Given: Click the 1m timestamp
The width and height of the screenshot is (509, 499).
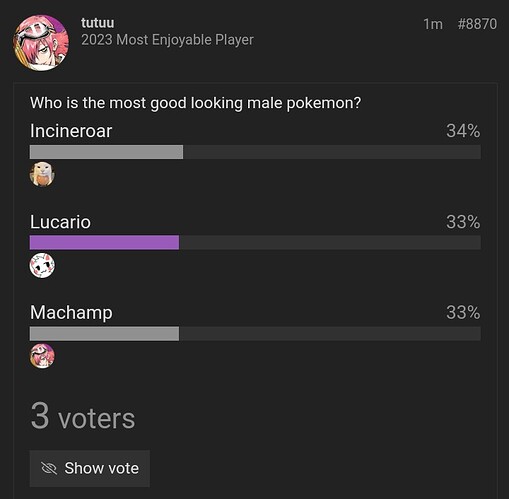Looking at the screenshot, I should coord(433,24).
